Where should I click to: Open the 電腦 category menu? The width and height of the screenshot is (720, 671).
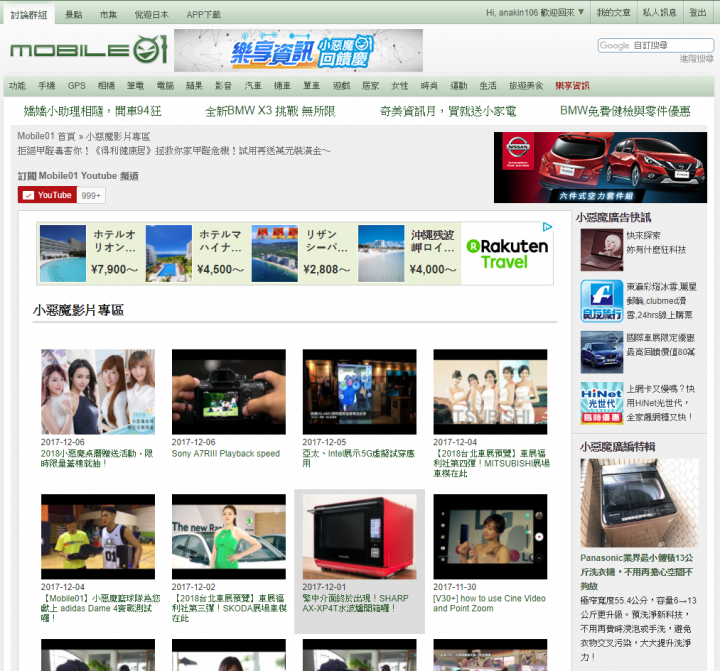pyautogui.click(x=165, y=85)
